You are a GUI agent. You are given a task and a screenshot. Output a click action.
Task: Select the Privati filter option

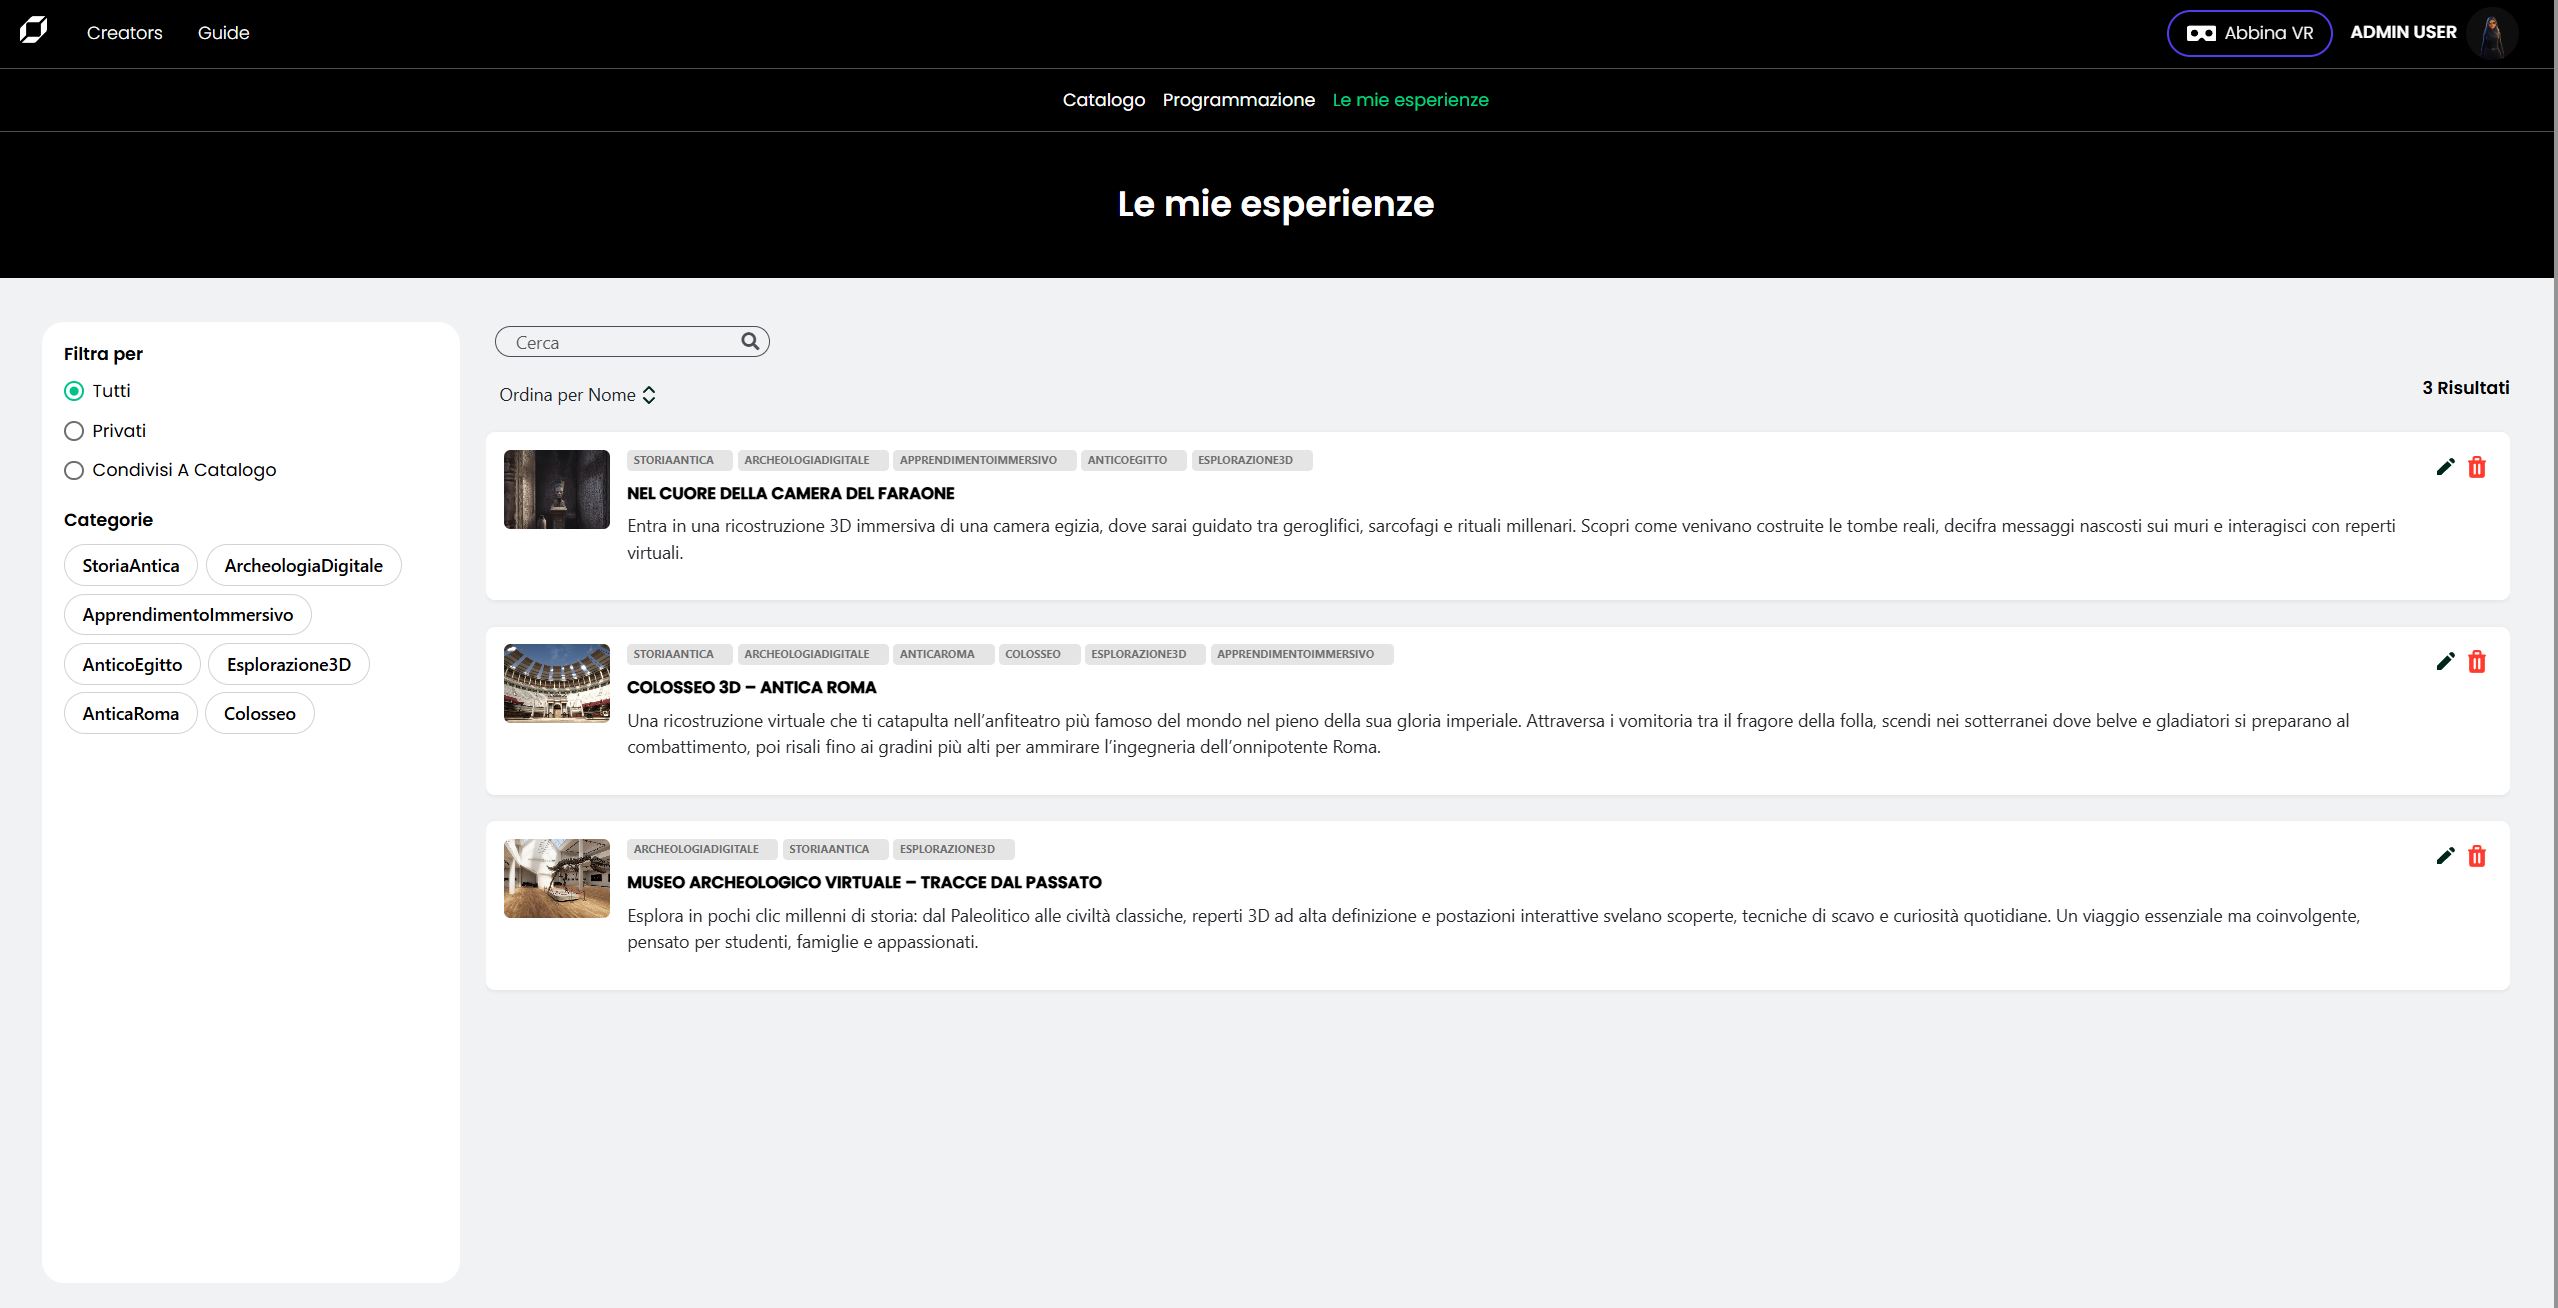pyautogui.click(x=74, y=430)
